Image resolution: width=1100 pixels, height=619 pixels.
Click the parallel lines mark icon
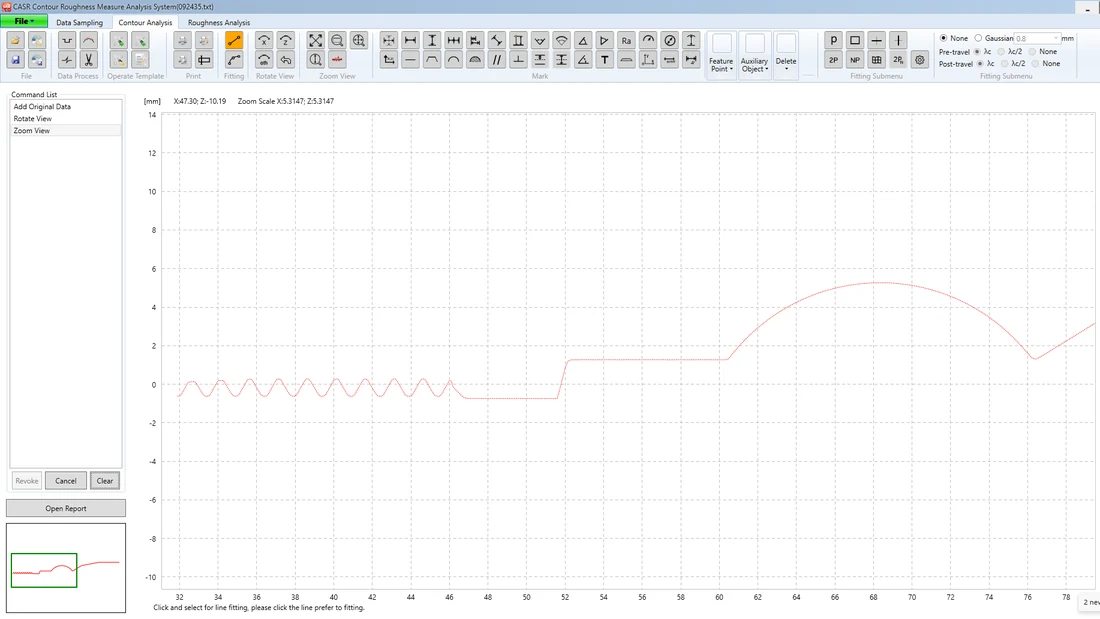point(497,60)
